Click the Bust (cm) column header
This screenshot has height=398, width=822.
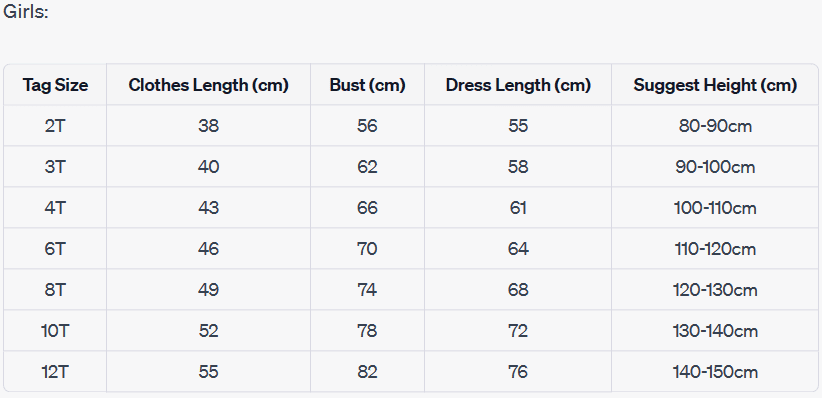click(367, 85)
